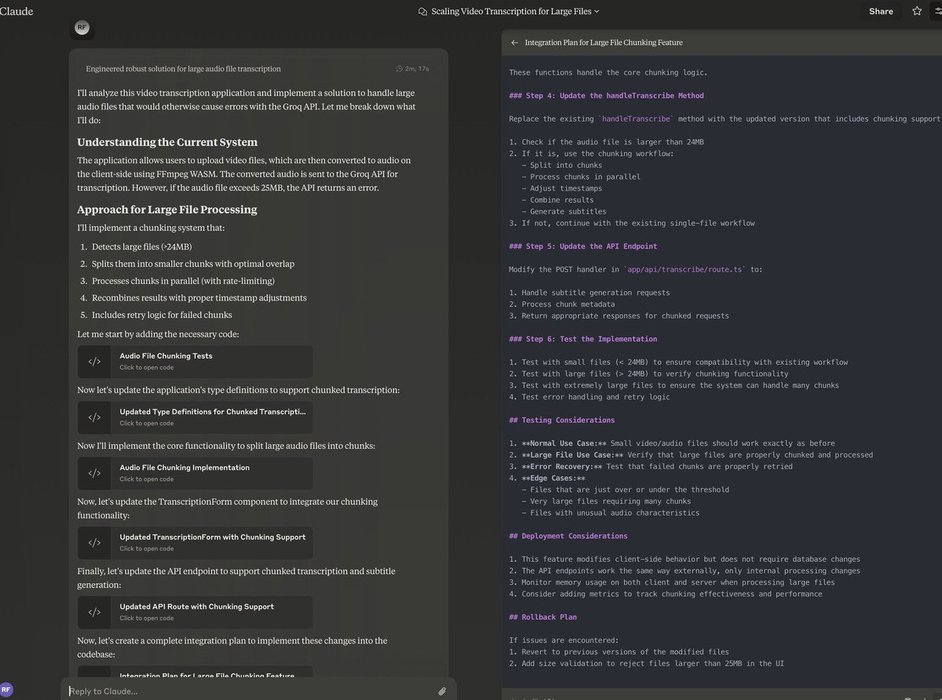The height and width of the screenshot is (700, 942).
Task: Click code icon of Updated API Route card
Action: point(94,613)
